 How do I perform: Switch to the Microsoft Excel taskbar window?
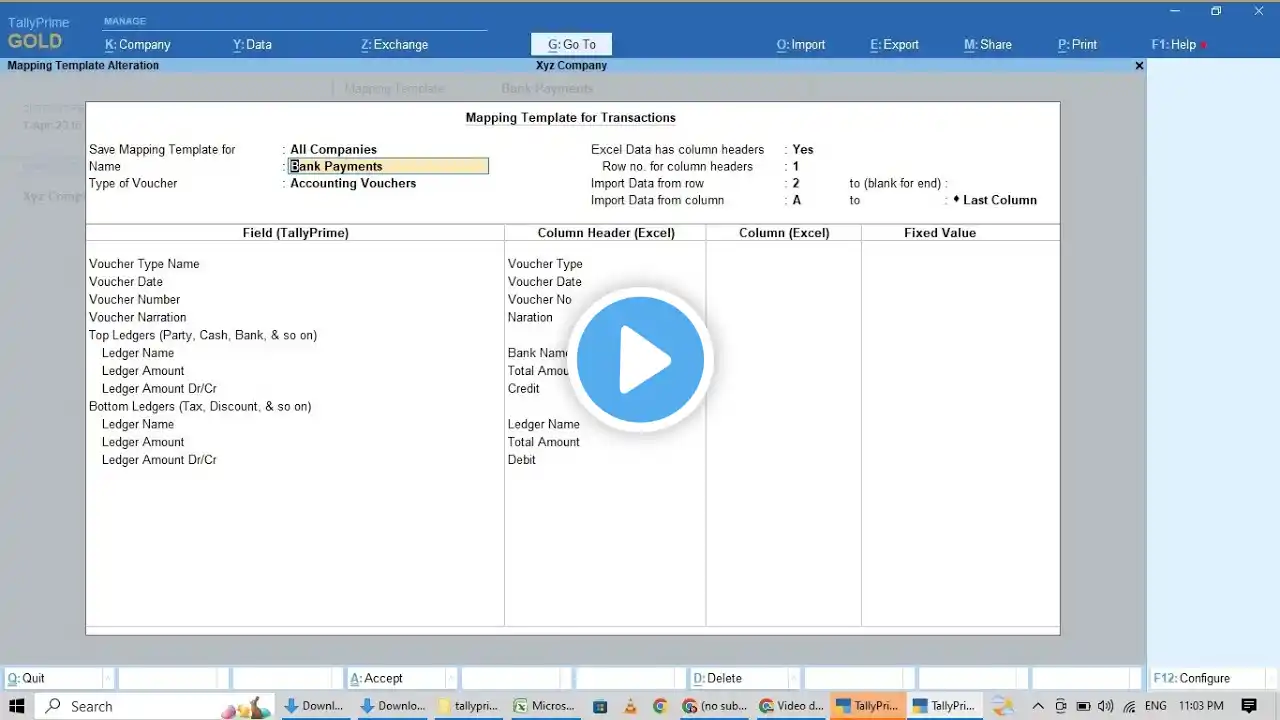pos(544,706)
